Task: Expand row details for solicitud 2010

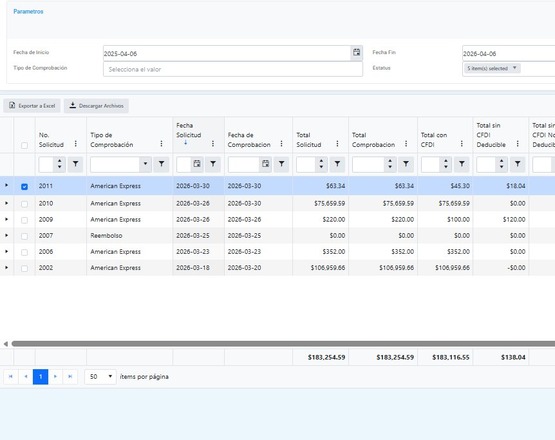Action: point(6,203)
